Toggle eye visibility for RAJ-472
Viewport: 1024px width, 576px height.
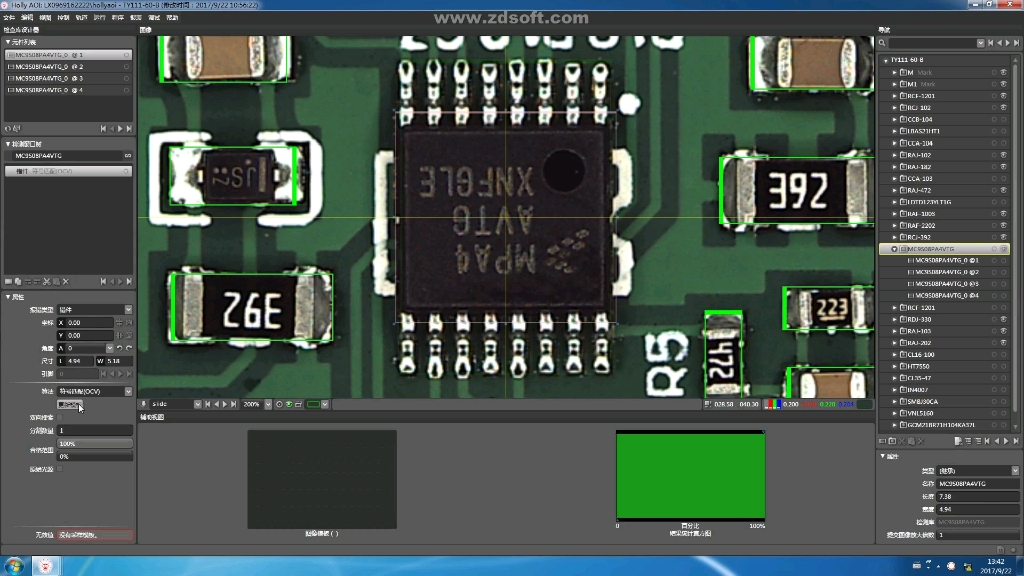(1004, 190)
